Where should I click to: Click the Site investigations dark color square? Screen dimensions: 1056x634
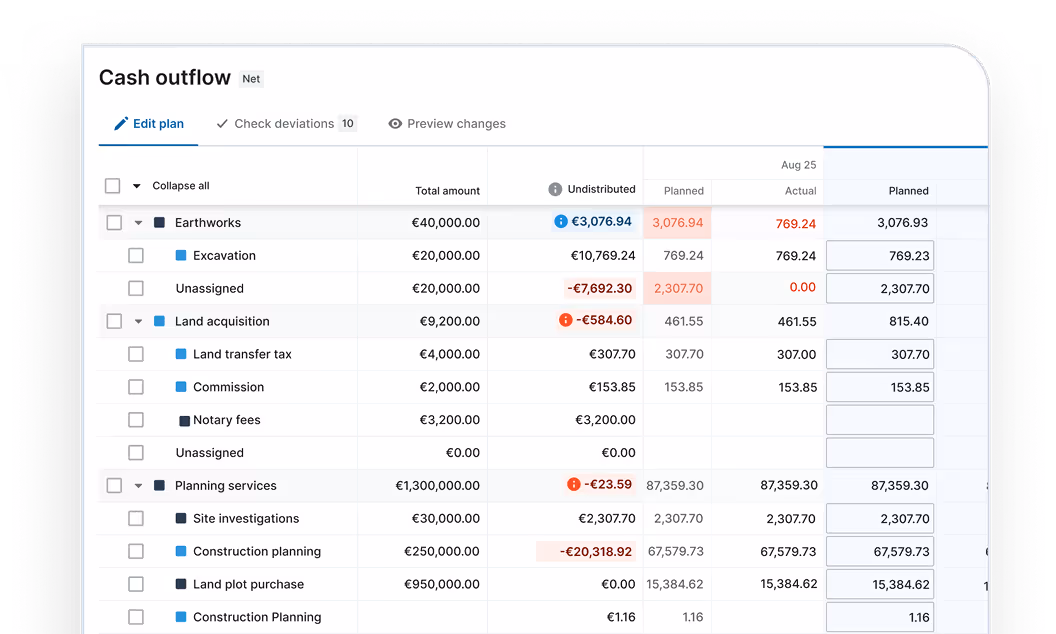[181, 518]
